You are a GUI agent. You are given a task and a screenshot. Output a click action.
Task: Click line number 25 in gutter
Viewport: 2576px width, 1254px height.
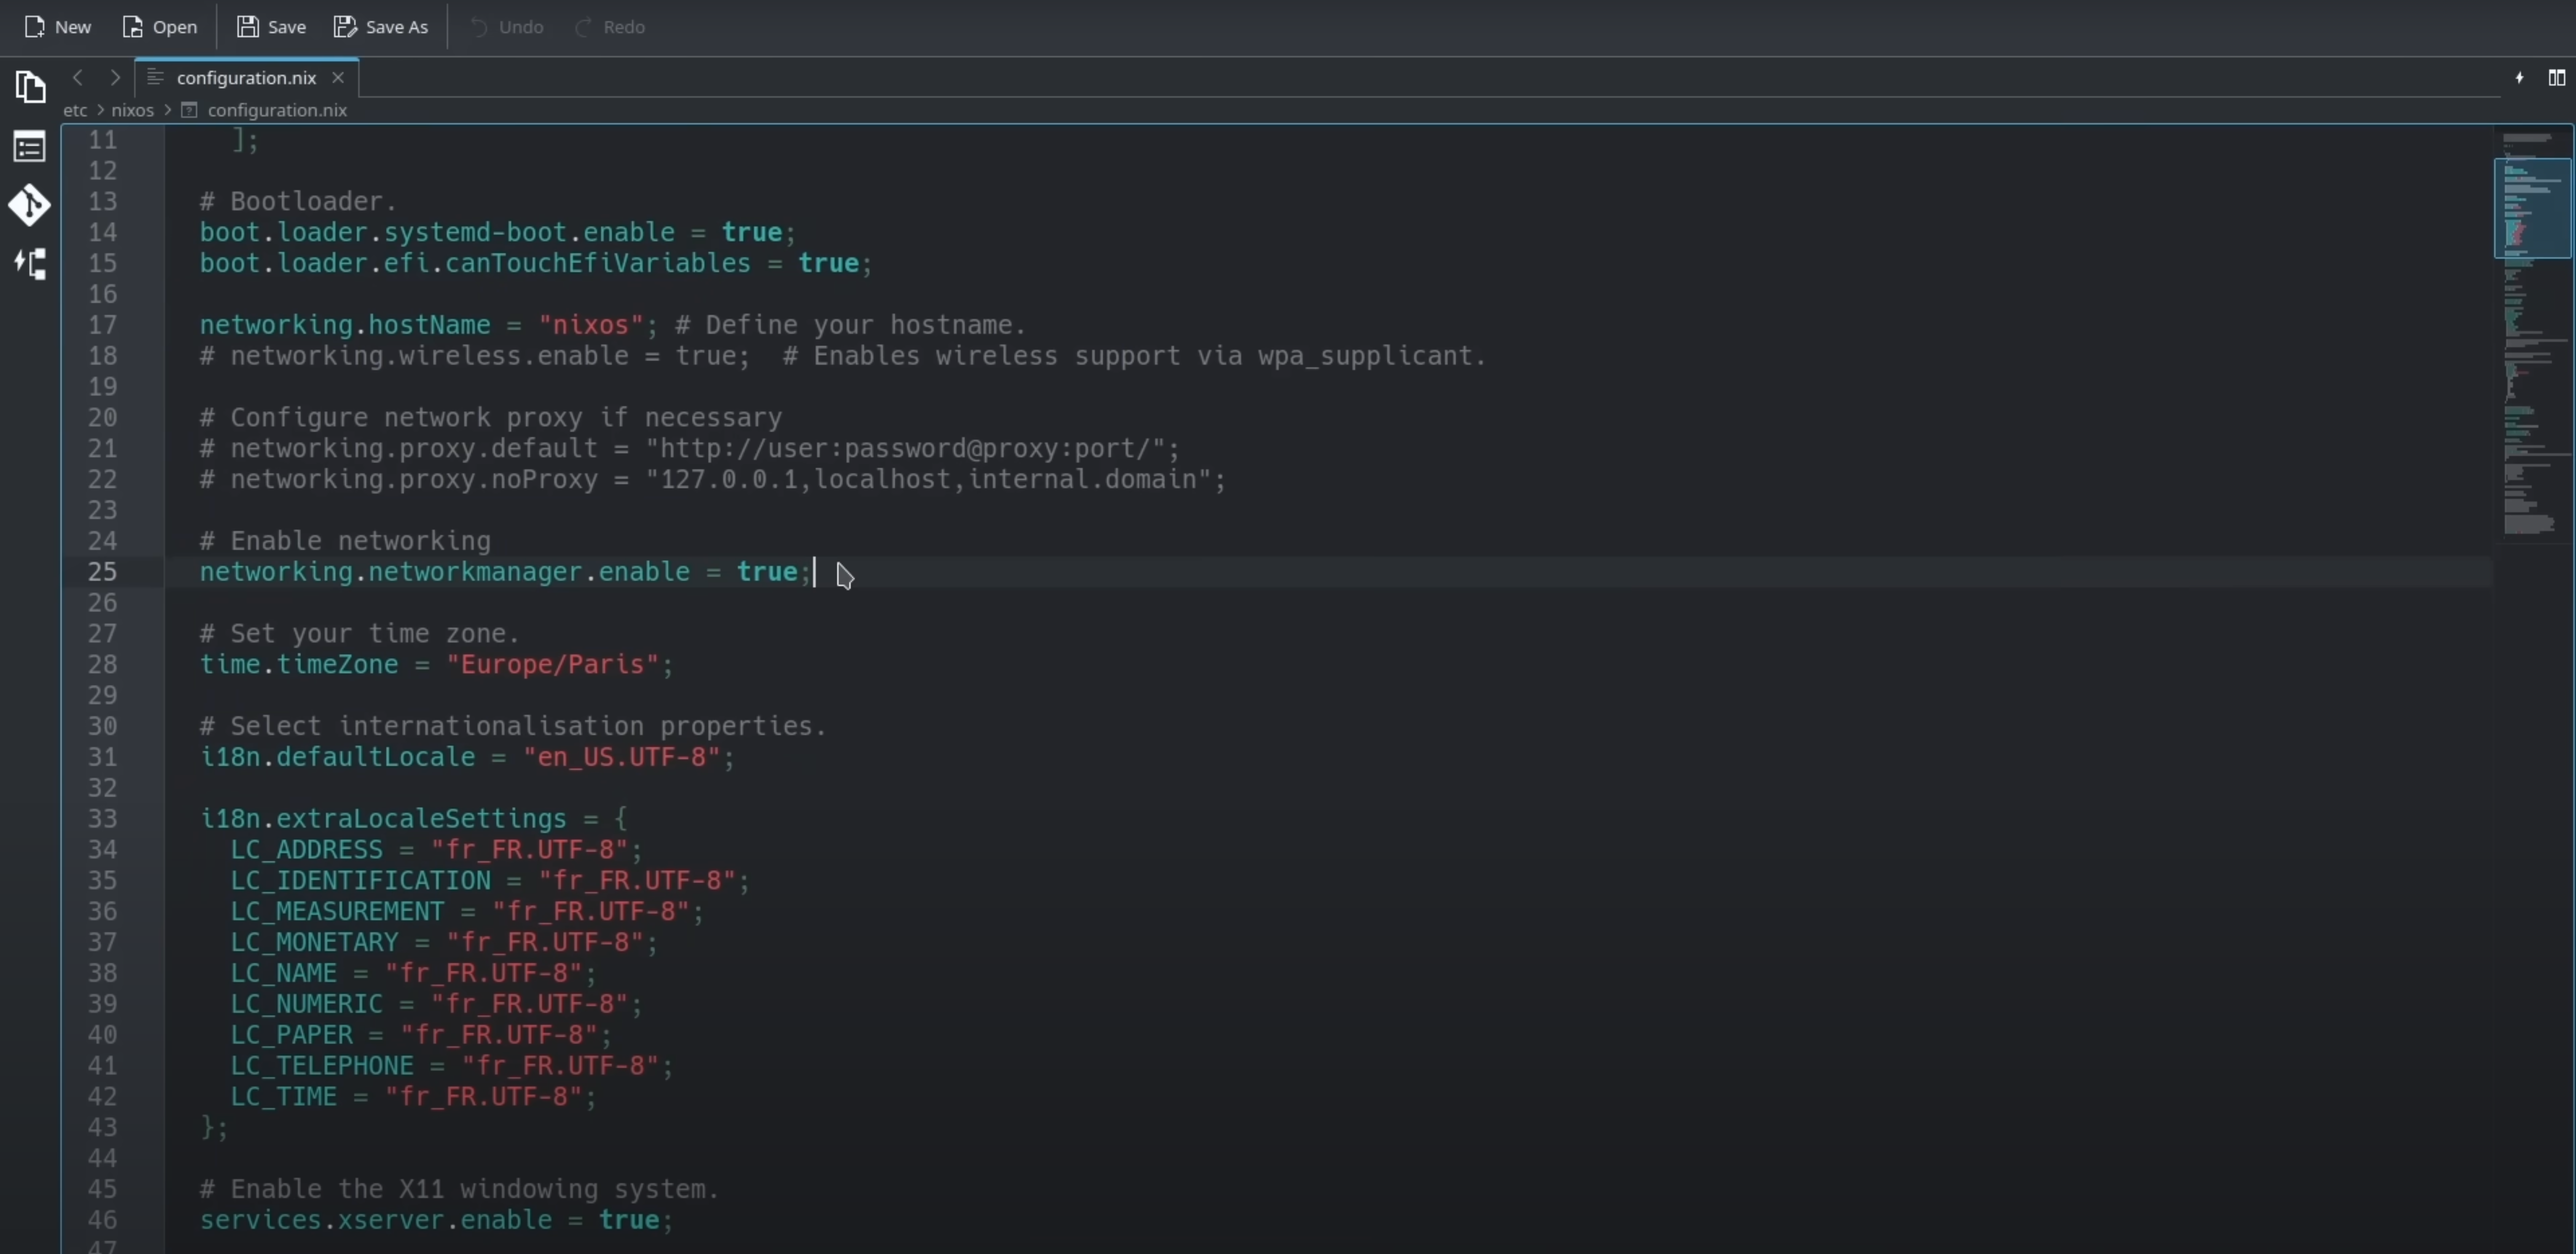click(x=103, y=572)
